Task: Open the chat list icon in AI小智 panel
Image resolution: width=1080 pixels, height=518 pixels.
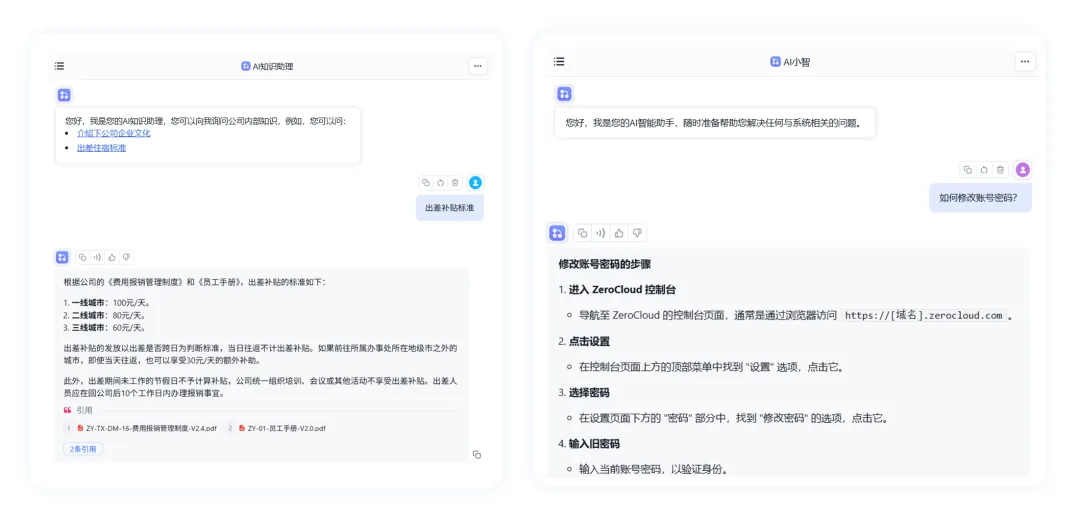Action: coord(559,61)
